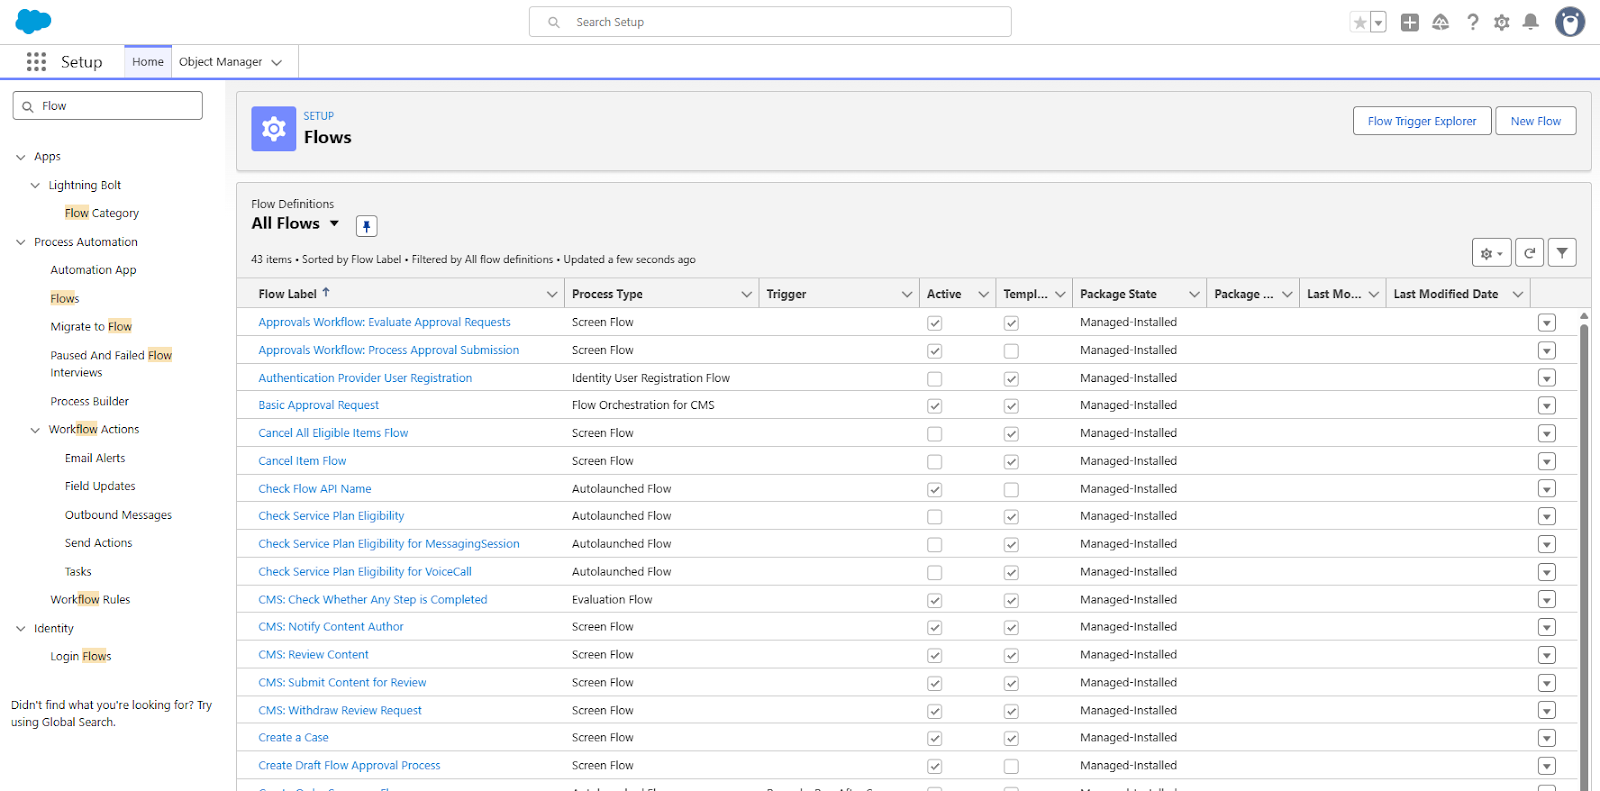Toggle Template checkbox for Check Flow API Name

point(1011,490)
